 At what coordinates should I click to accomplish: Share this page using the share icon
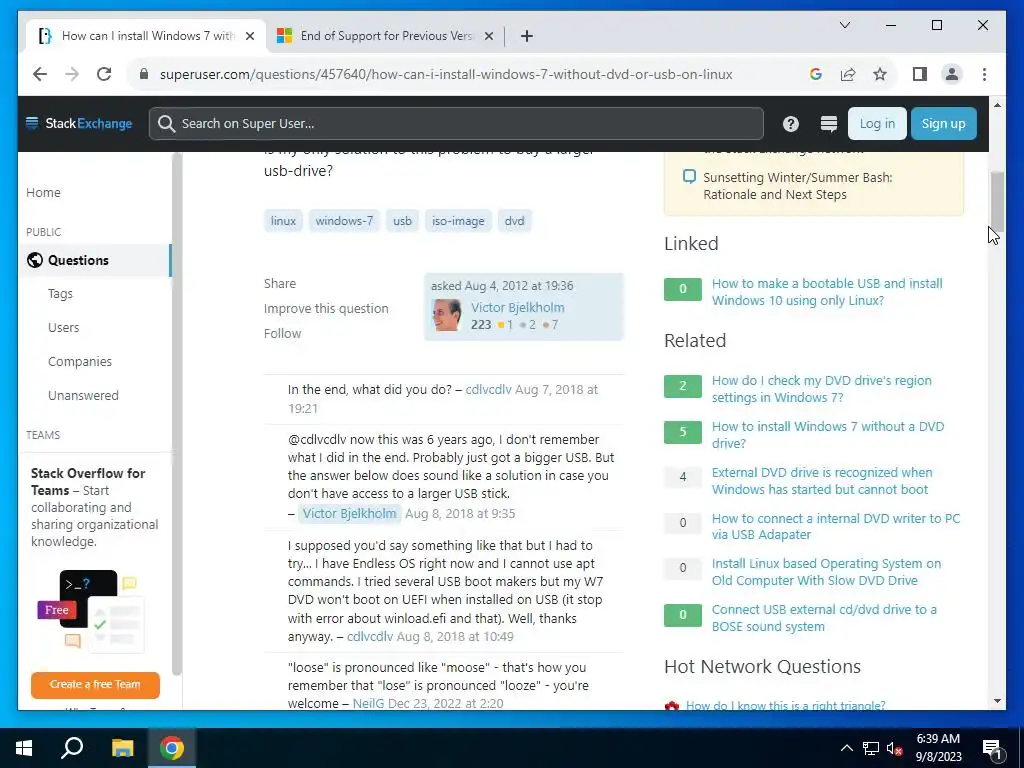pos(848,74)
